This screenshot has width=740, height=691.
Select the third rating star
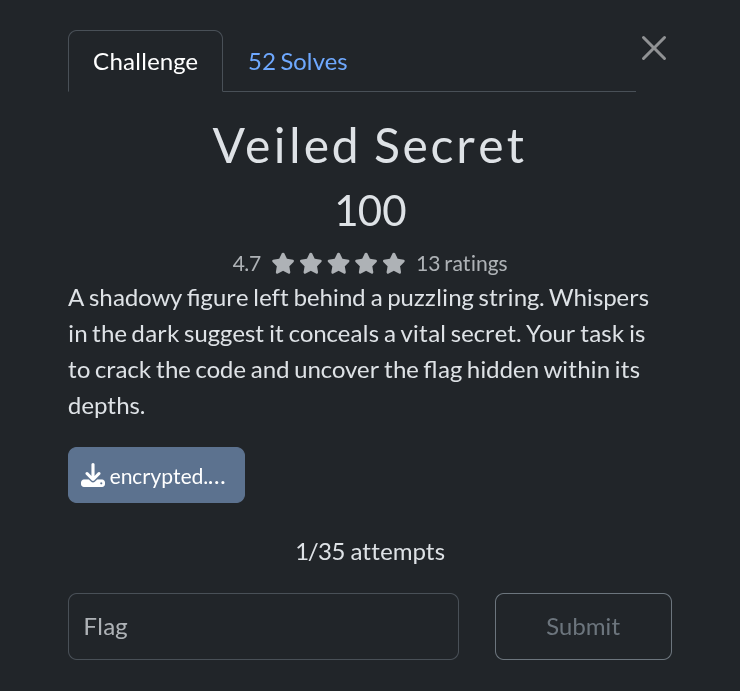pyautogui.click(x=339, y=264)
